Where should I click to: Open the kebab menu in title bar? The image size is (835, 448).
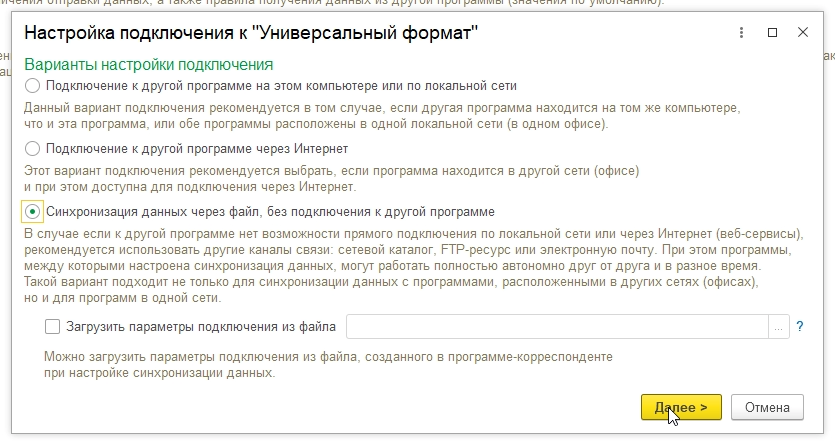click(739, 33)
